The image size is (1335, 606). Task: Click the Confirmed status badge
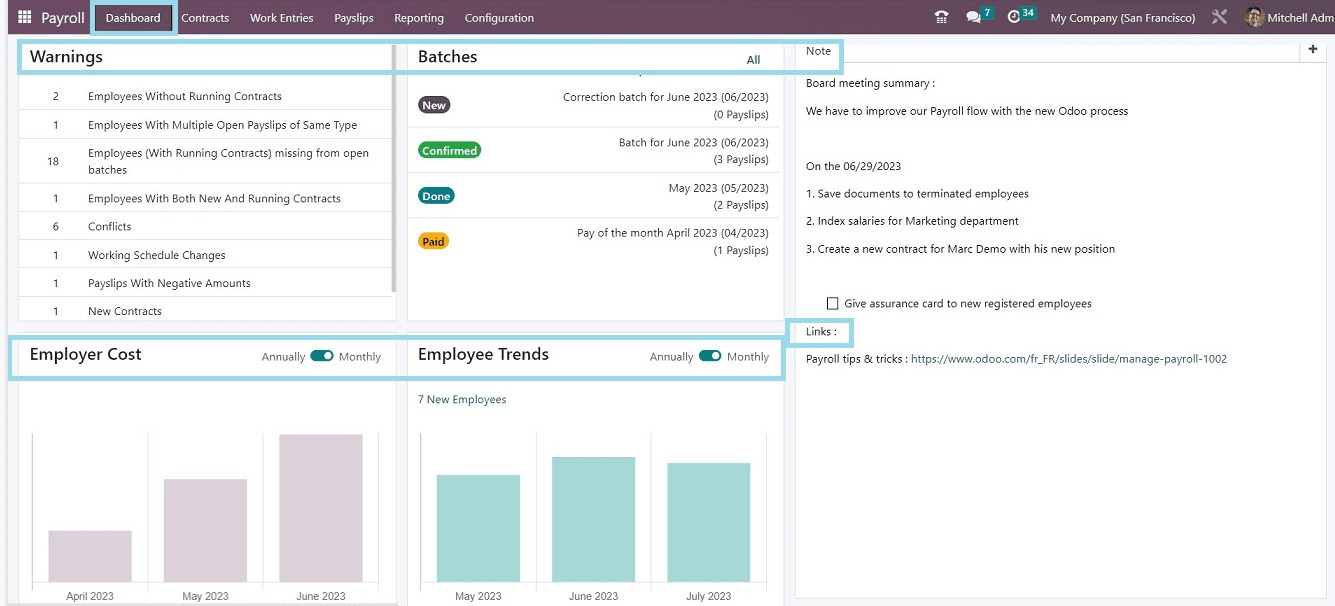point(450,150)
